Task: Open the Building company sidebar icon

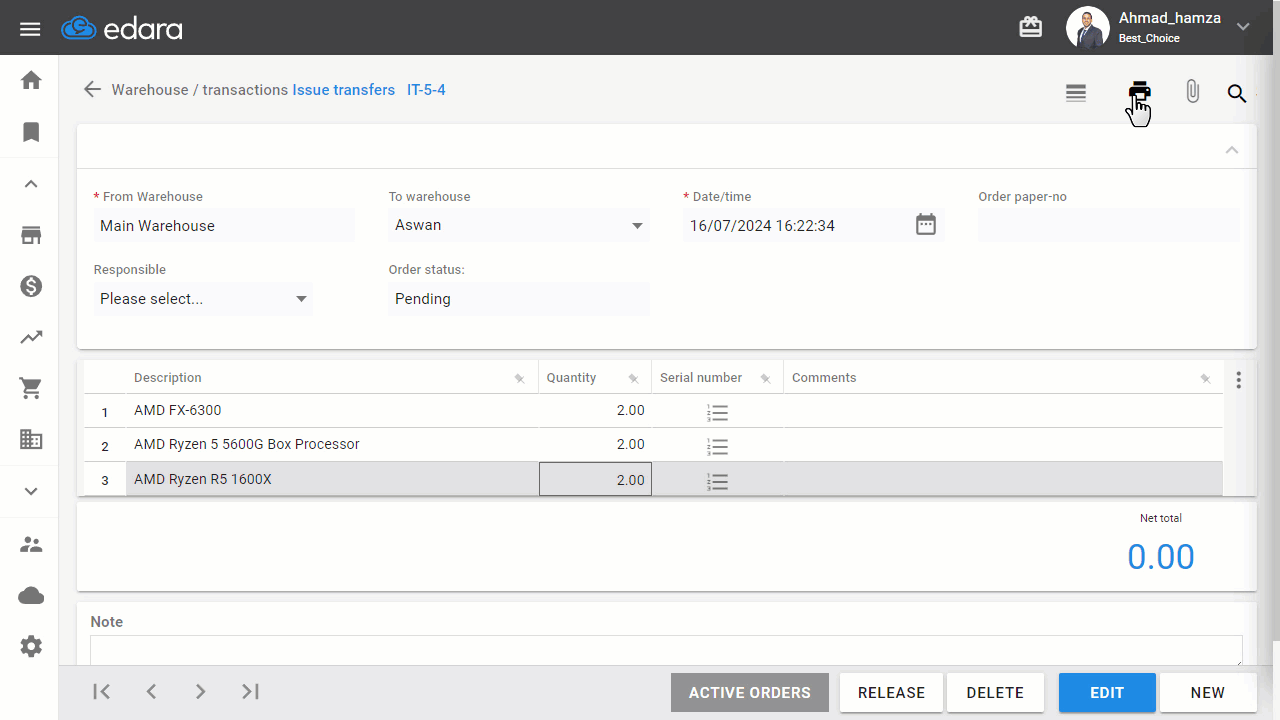Action: coord(31,439)
